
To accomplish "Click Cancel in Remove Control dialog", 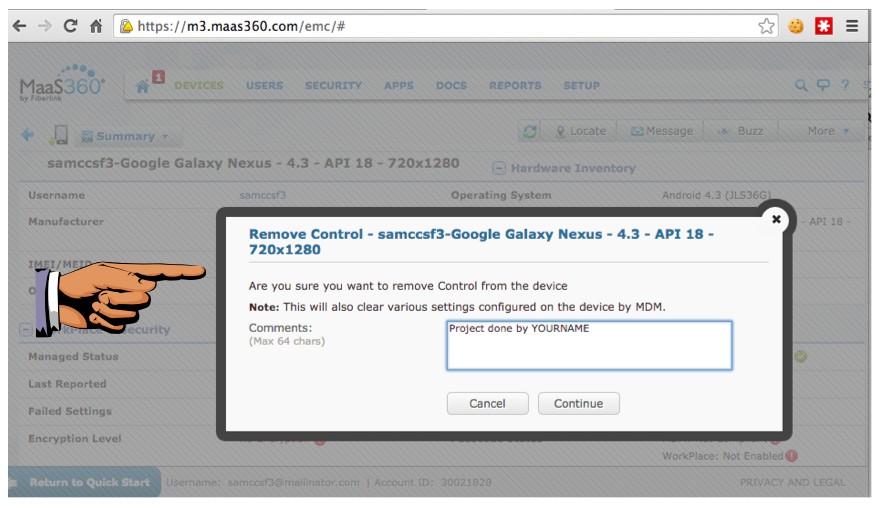I will coord(487,404).
